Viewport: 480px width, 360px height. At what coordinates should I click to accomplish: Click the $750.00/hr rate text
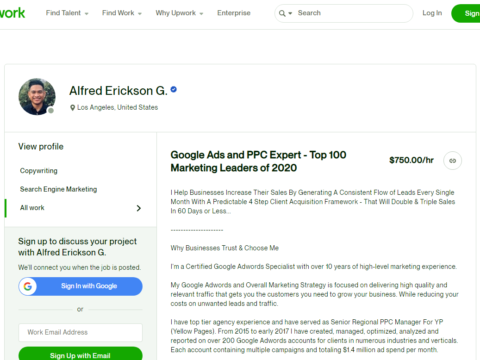[x=411, y=160]
